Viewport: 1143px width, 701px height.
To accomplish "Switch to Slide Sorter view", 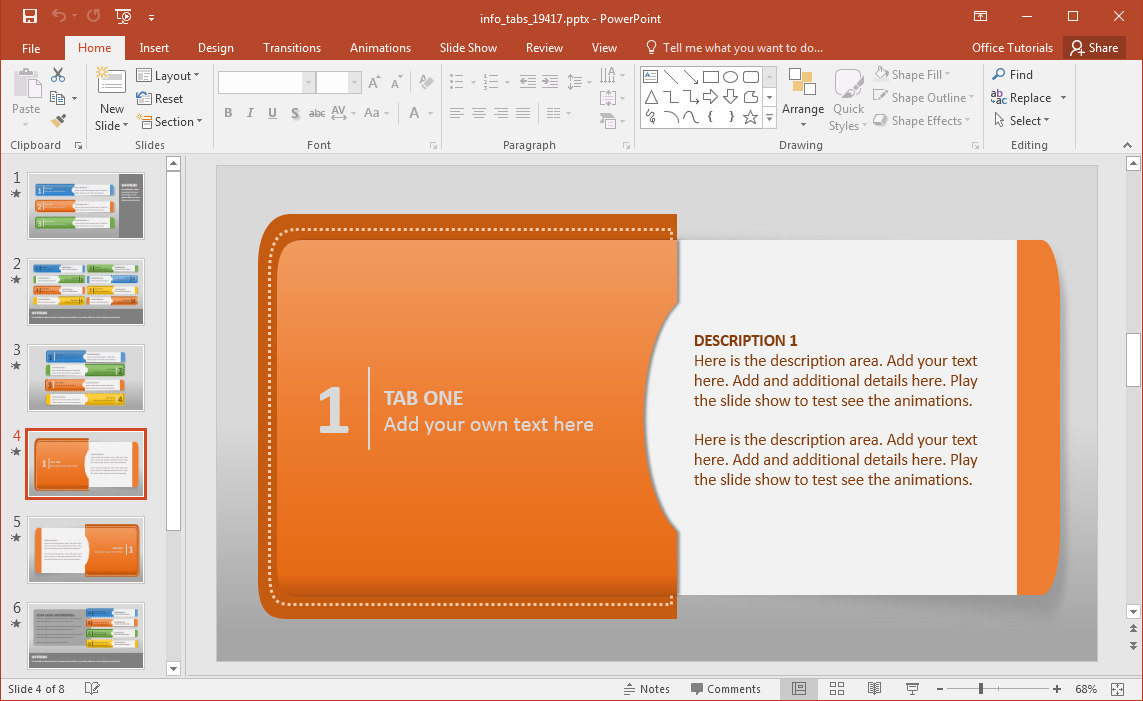I will click(837, 689).
